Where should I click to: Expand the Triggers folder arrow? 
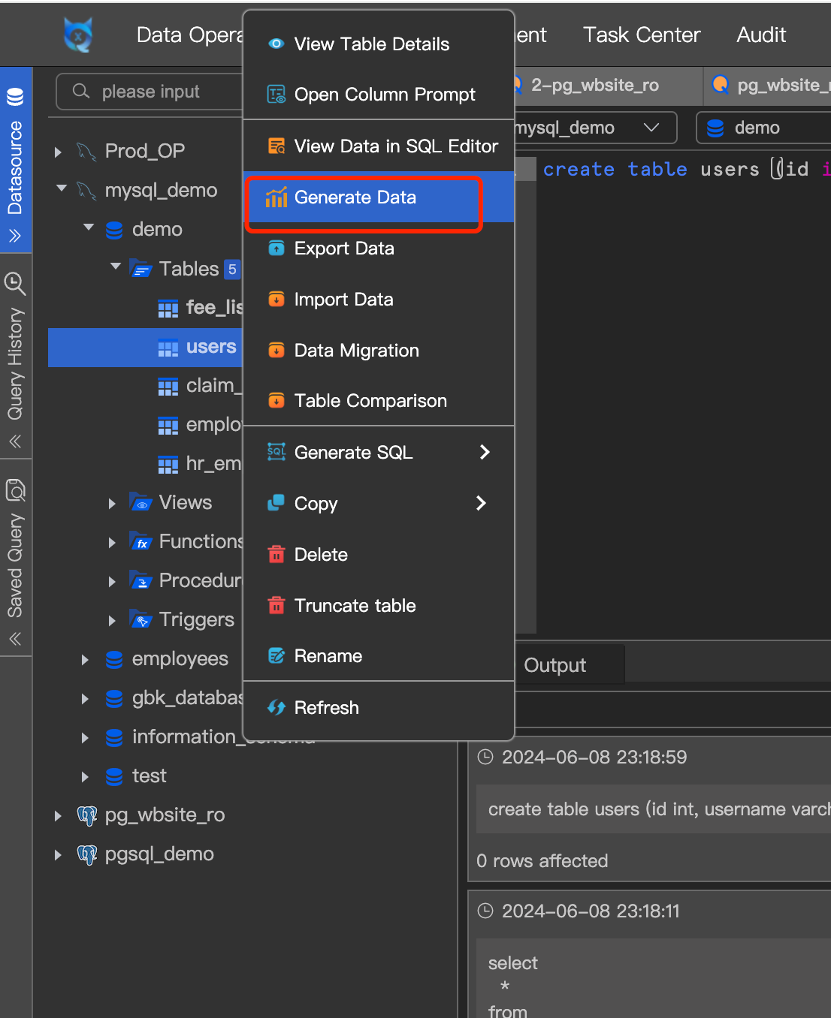click(112, 621)
